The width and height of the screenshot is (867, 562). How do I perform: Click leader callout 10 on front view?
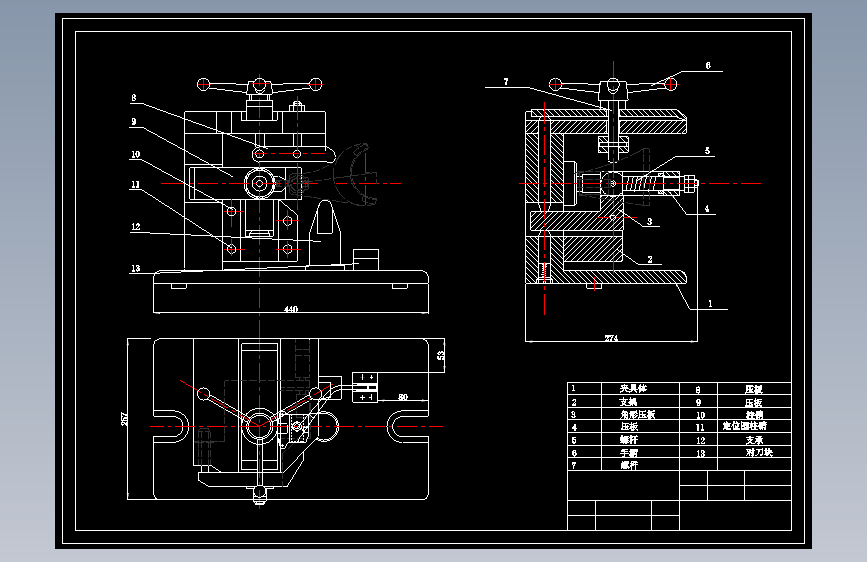[x=135, y=154]
